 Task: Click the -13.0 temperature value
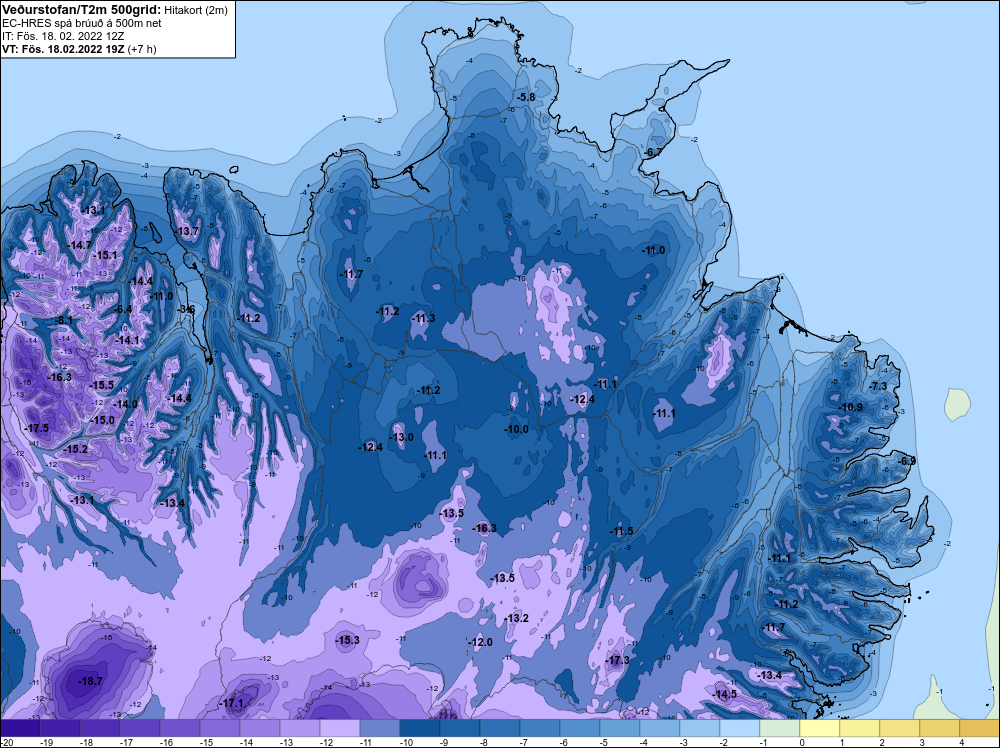coord(401,437)
